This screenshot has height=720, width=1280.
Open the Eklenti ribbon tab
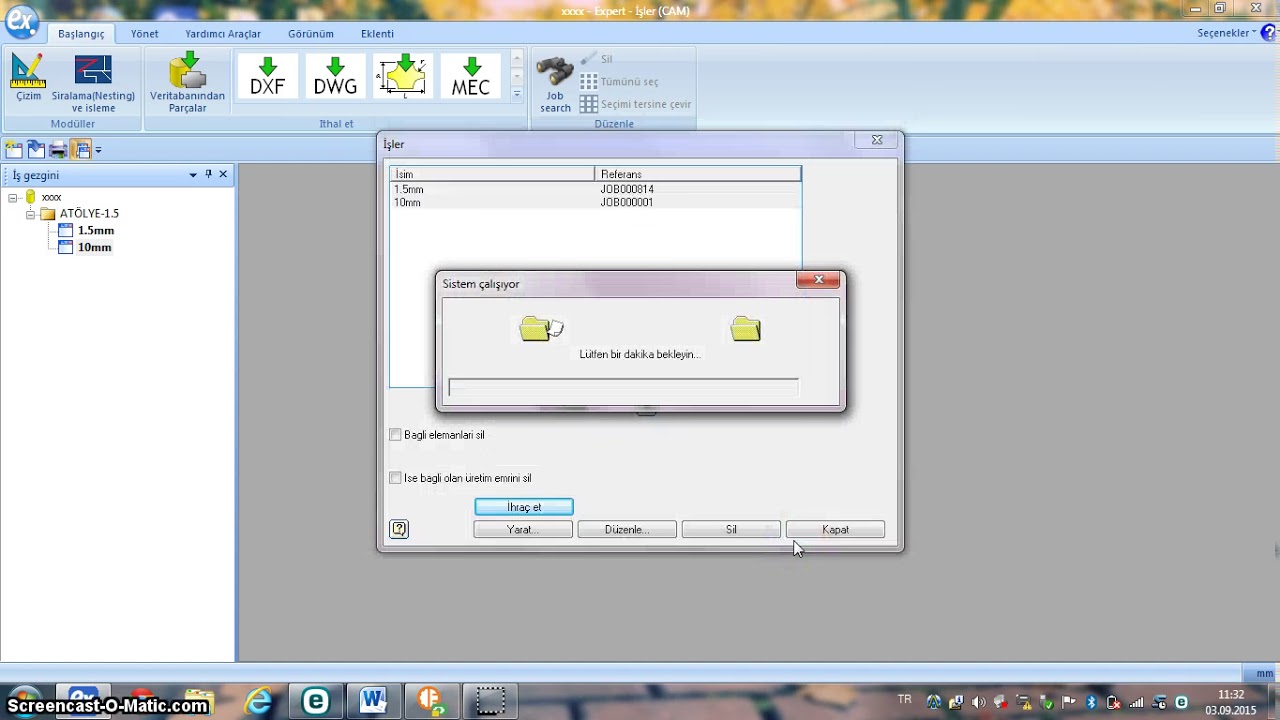377,33
